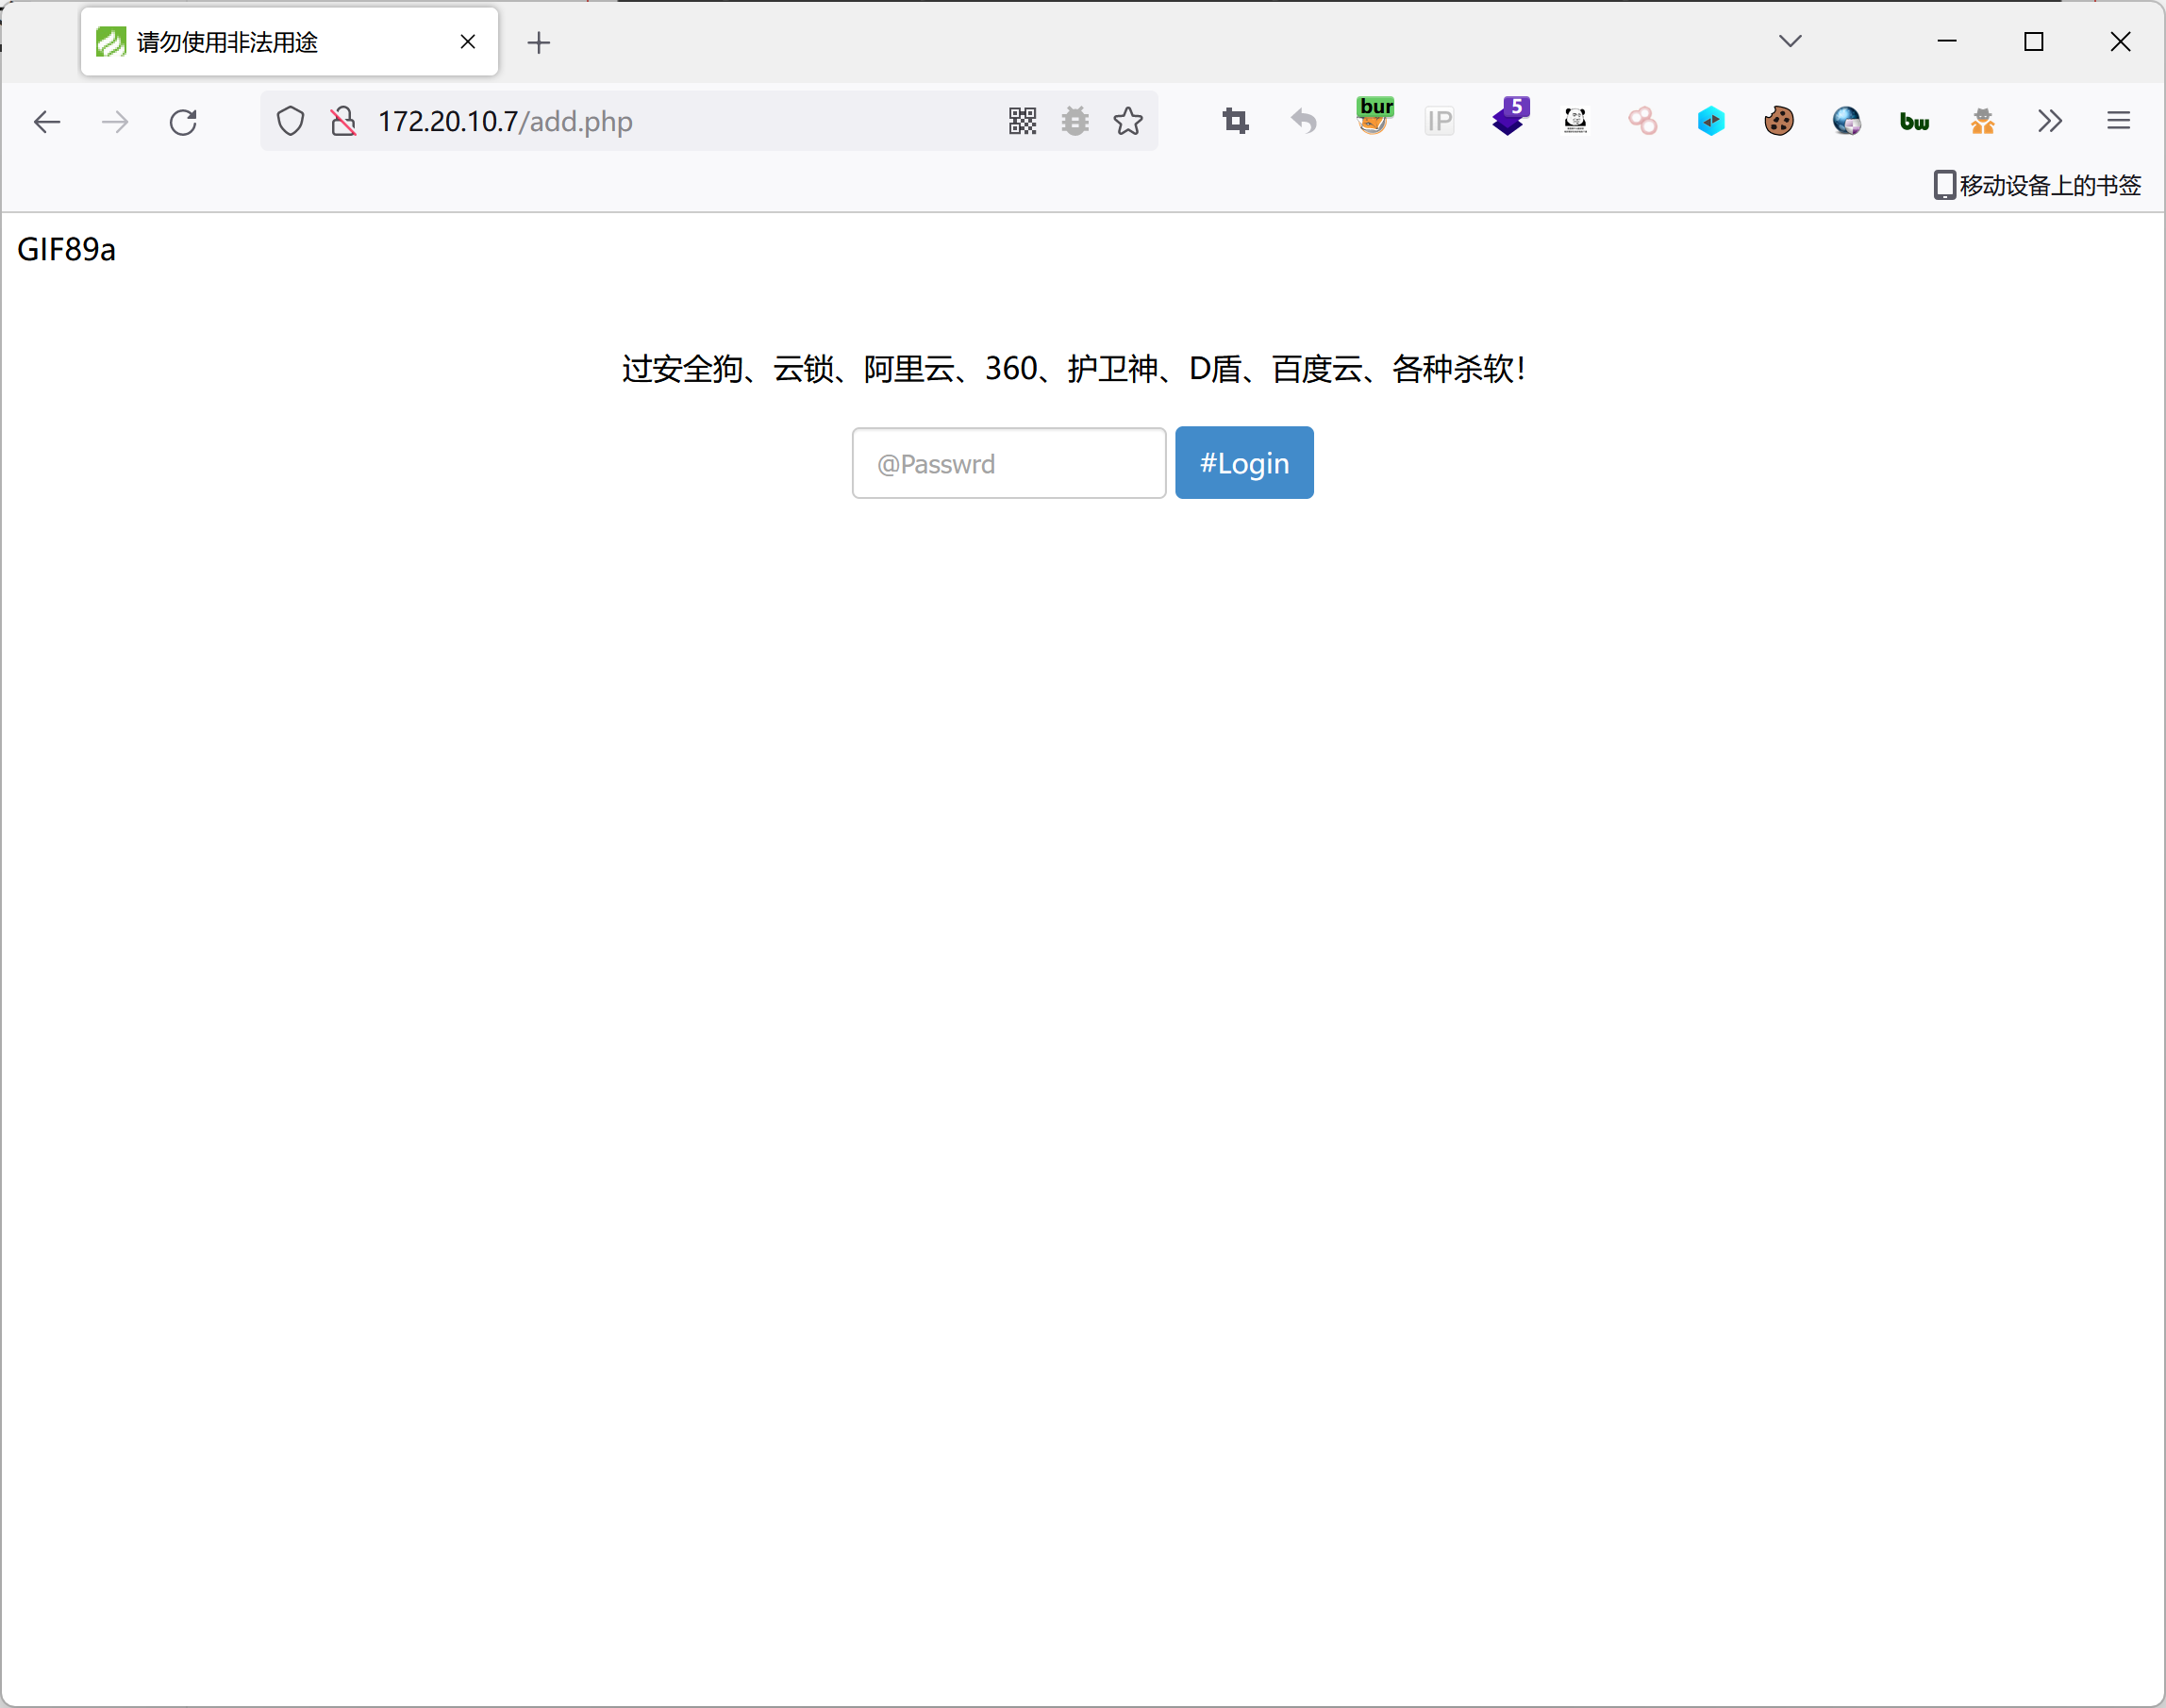Toggle the shield tracking protection icon
Screen dimensions: 2166x1708
(290, 121)
